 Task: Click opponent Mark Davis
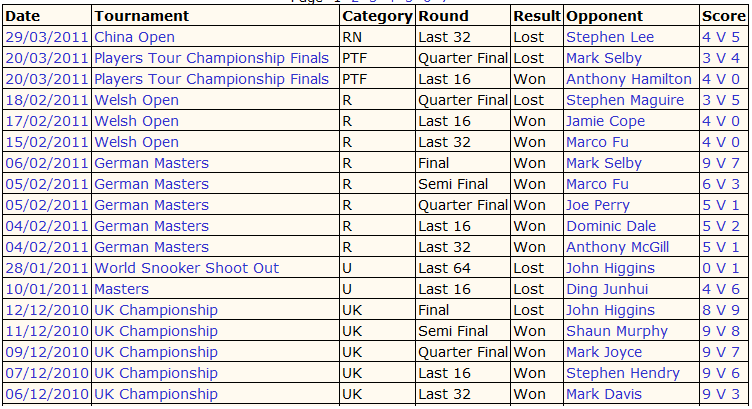(x=604, y=394)
